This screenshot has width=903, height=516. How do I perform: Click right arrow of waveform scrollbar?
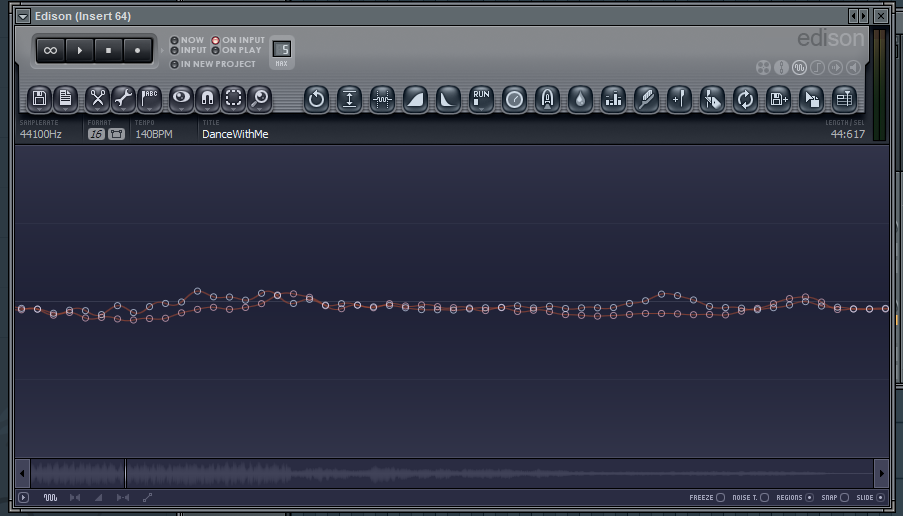pos(881,473)
